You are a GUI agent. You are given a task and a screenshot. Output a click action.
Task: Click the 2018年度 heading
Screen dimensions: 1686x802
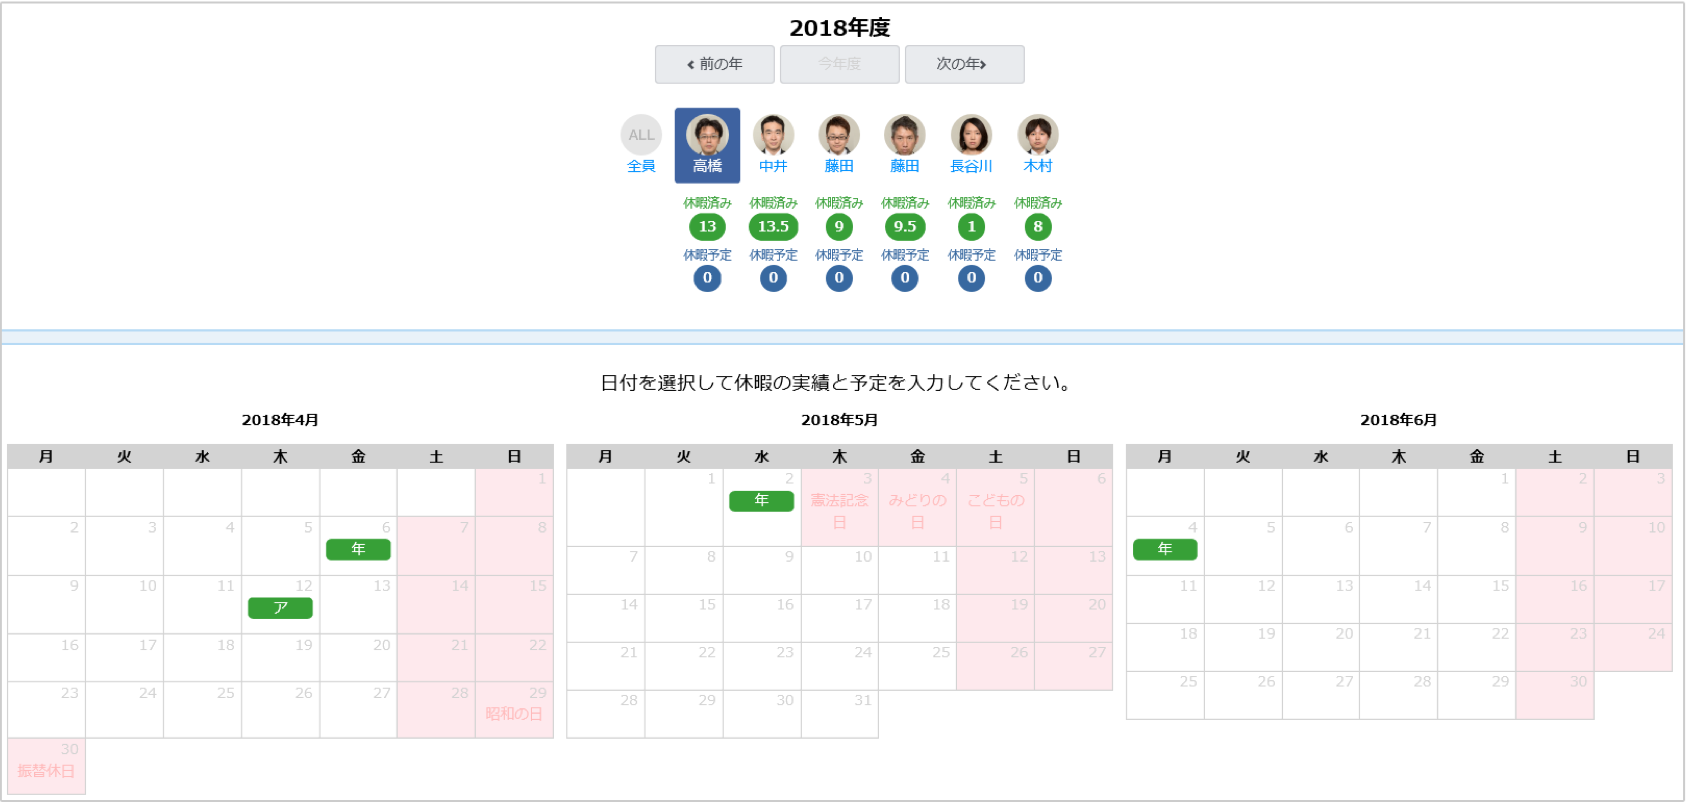coord(840,27)
